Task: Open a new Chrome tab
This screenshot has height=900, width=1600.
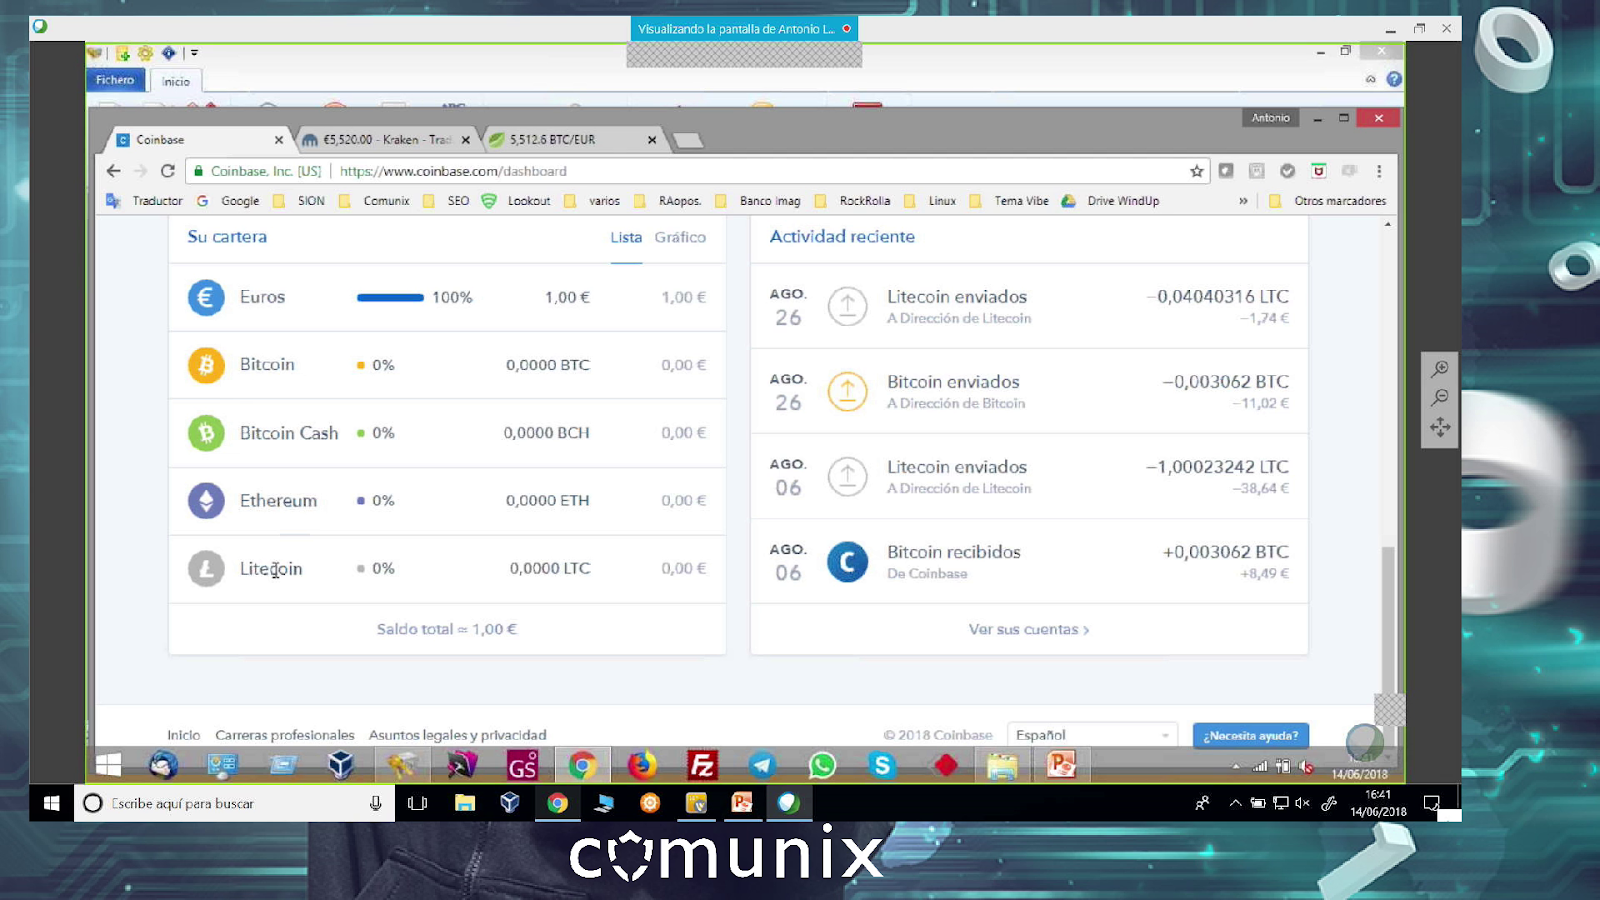Action: [688, 140]
